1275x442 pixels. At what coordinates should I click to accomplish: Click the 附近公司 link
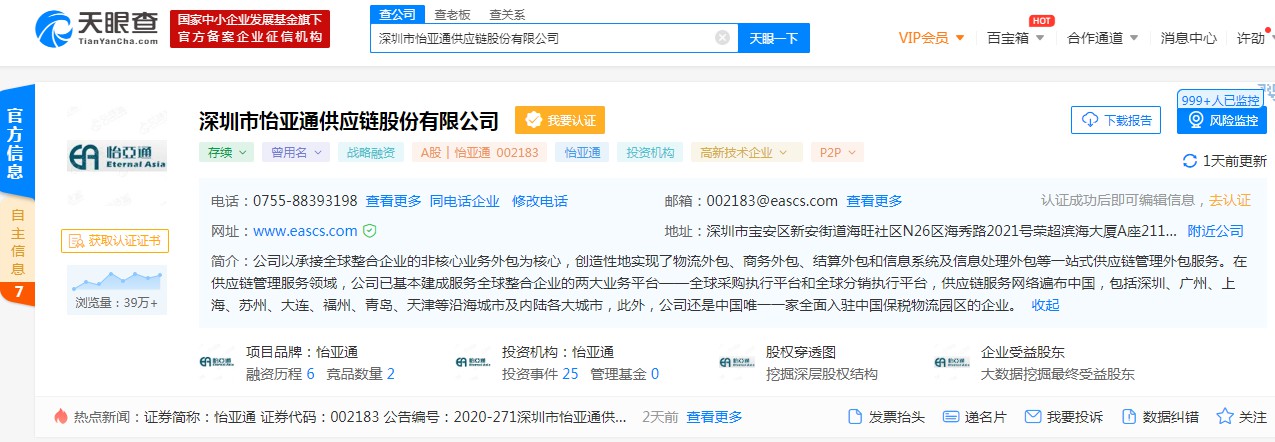coord(1216,231)
